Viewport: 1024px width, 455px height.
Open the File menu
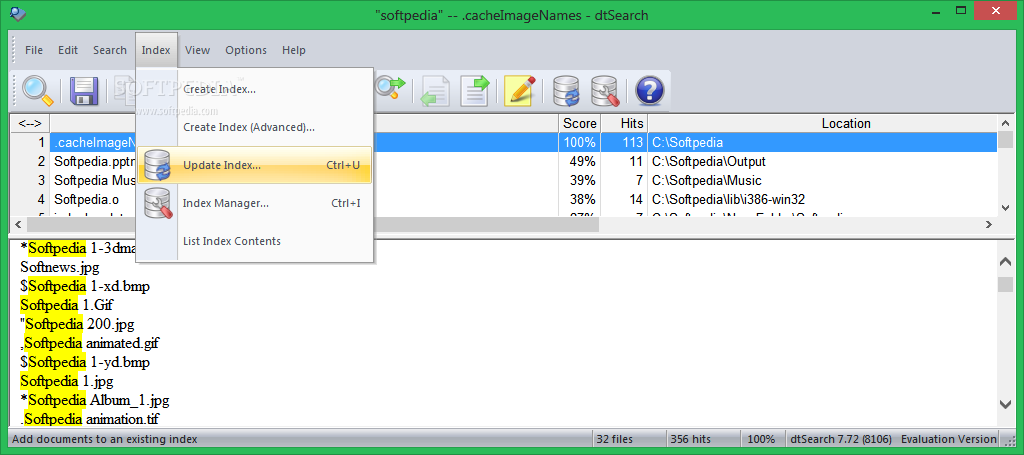(34, 50)
